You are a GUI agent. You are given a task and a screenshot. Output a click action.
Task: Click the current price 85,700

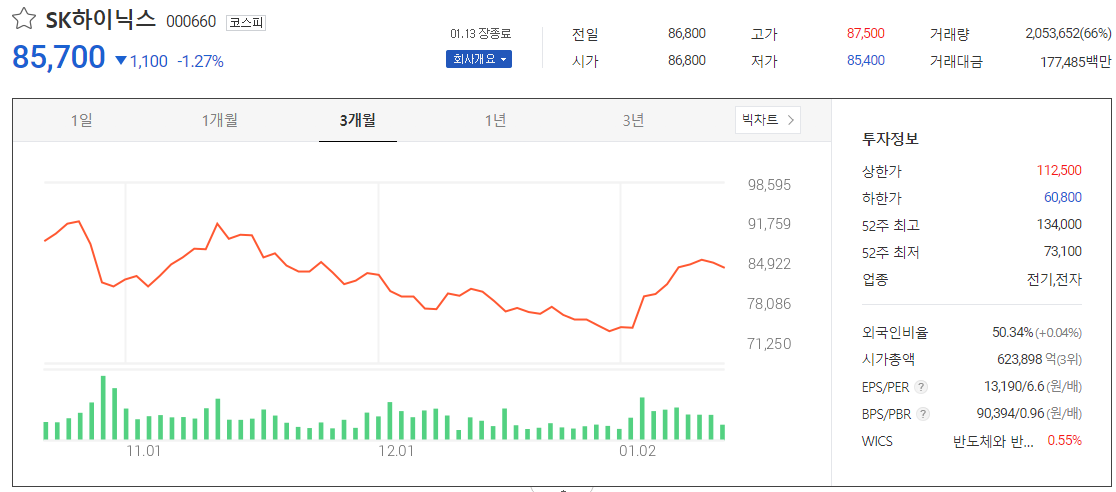coord(59,58)
